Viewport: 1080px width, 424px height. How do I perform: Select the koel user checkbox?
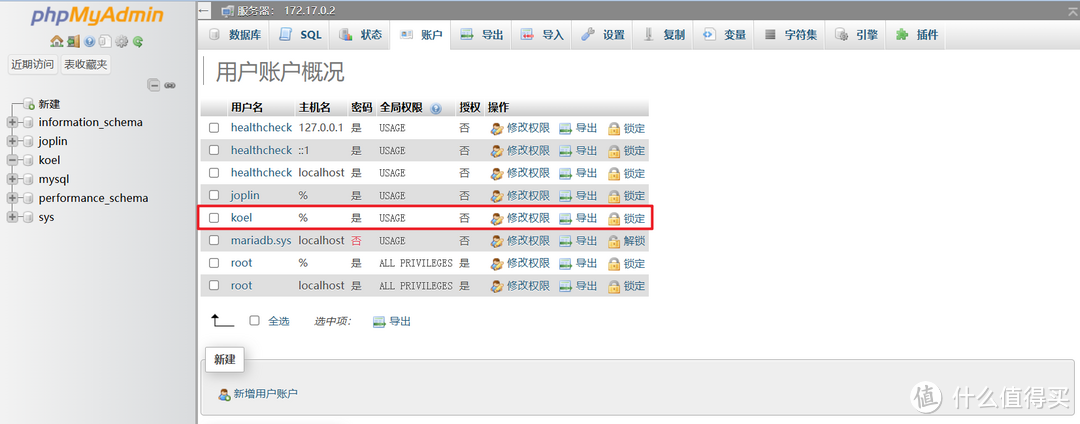click(214, 218)
